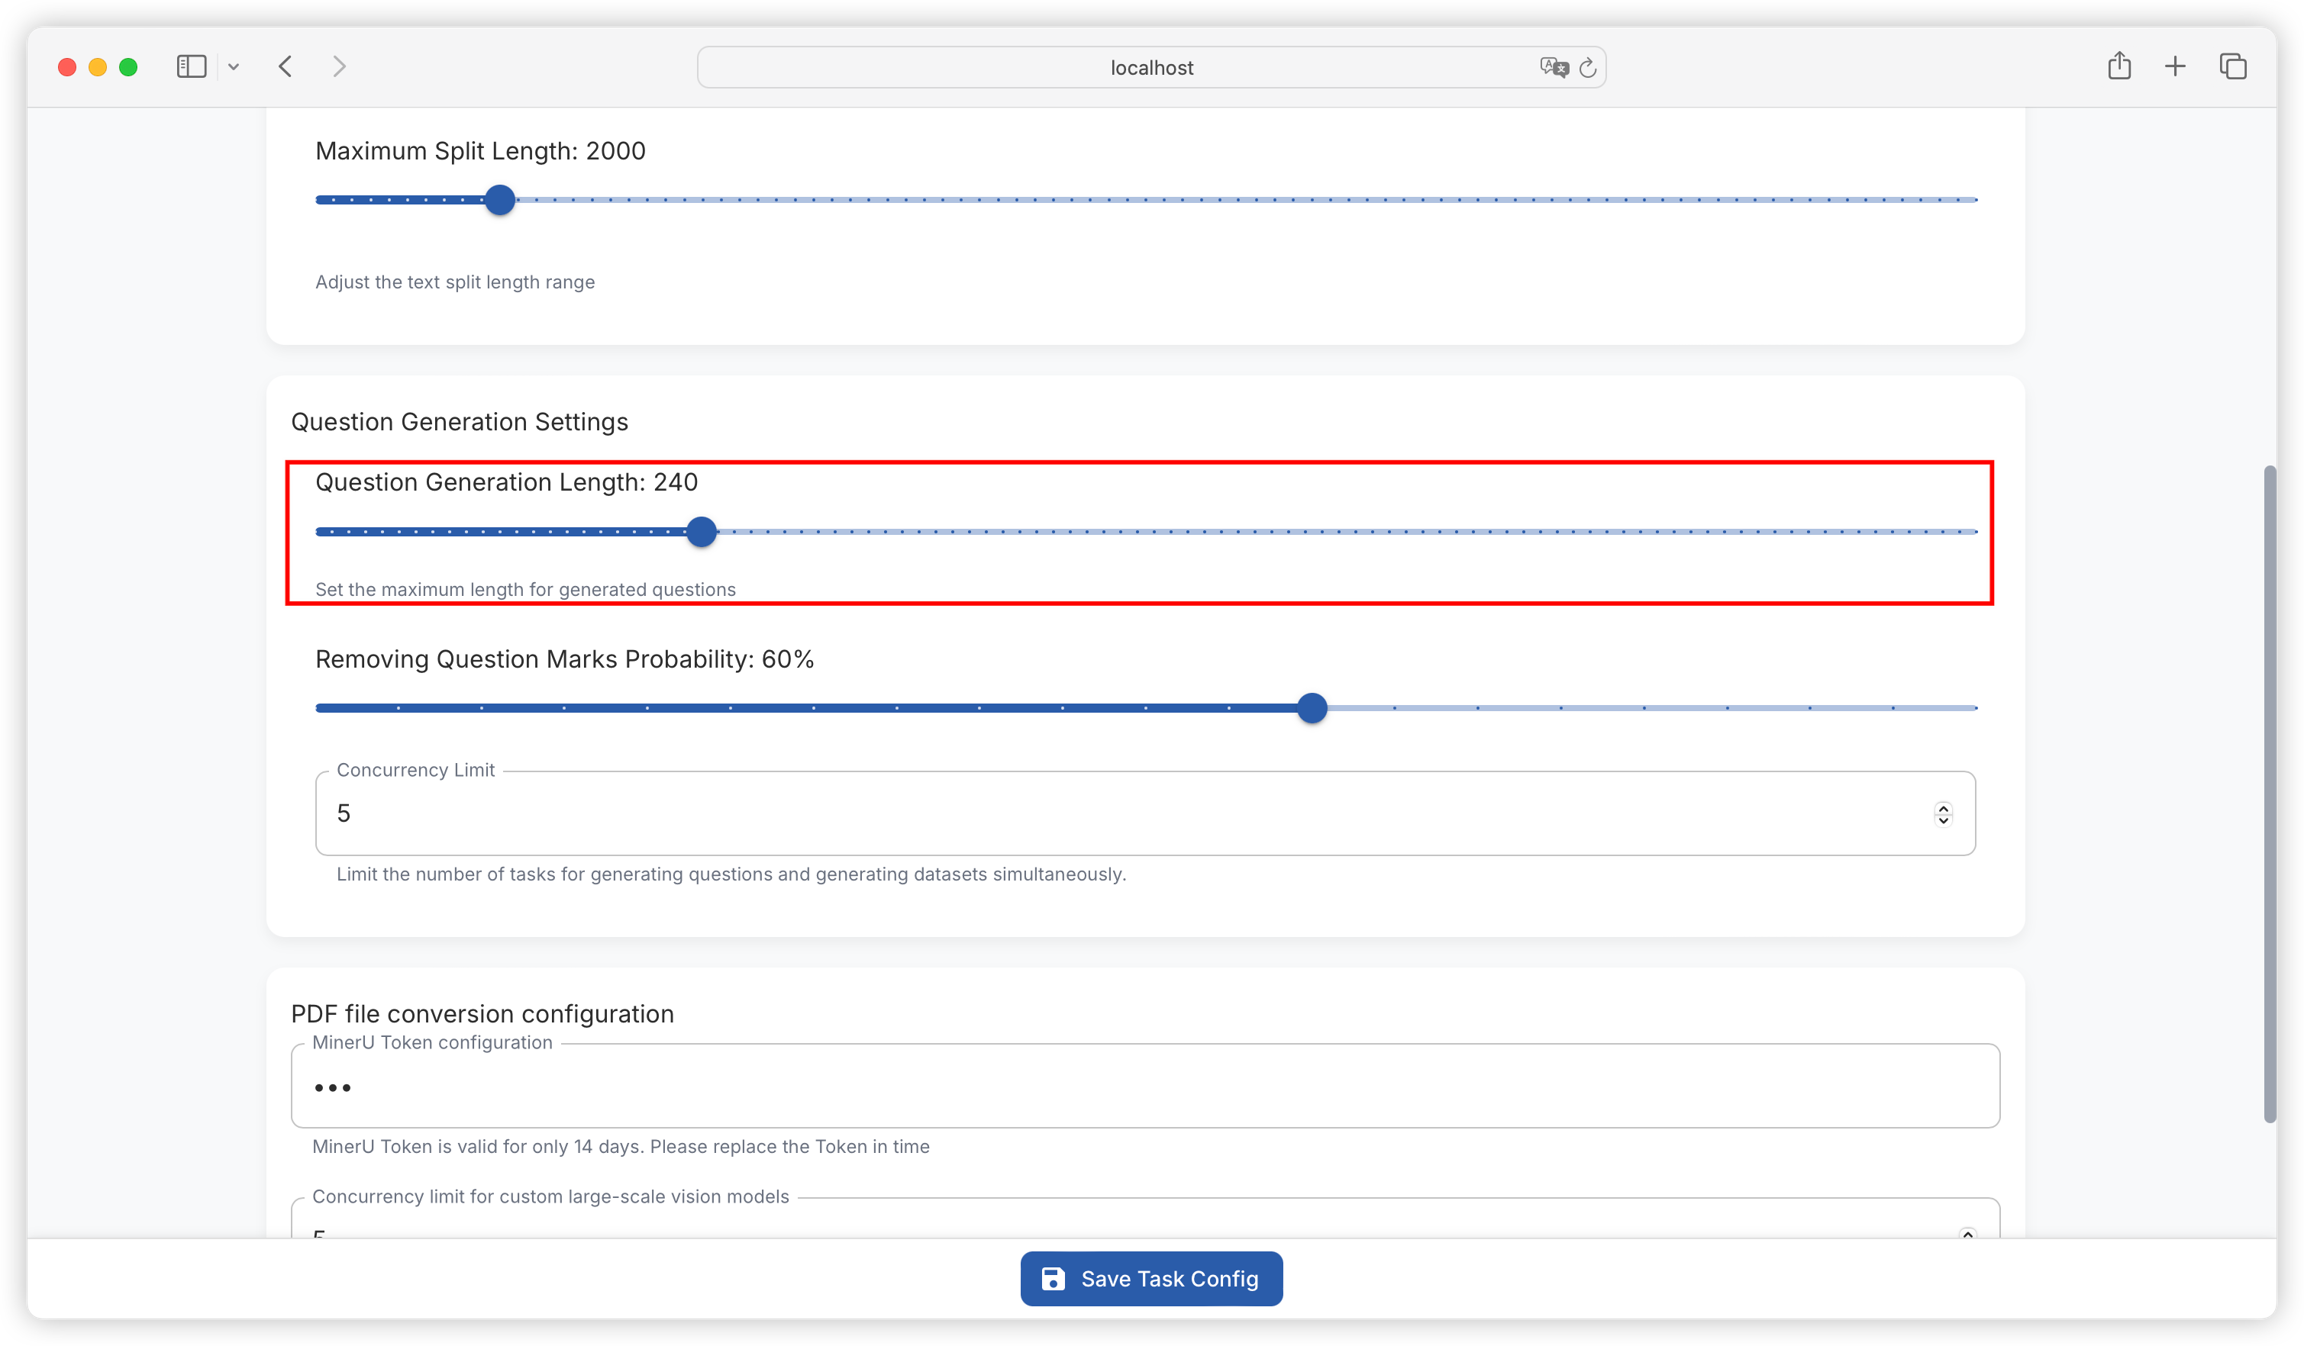Click the translate page icon
The height and width of the screenshot is (1346, 2304).
point(1553,67)
